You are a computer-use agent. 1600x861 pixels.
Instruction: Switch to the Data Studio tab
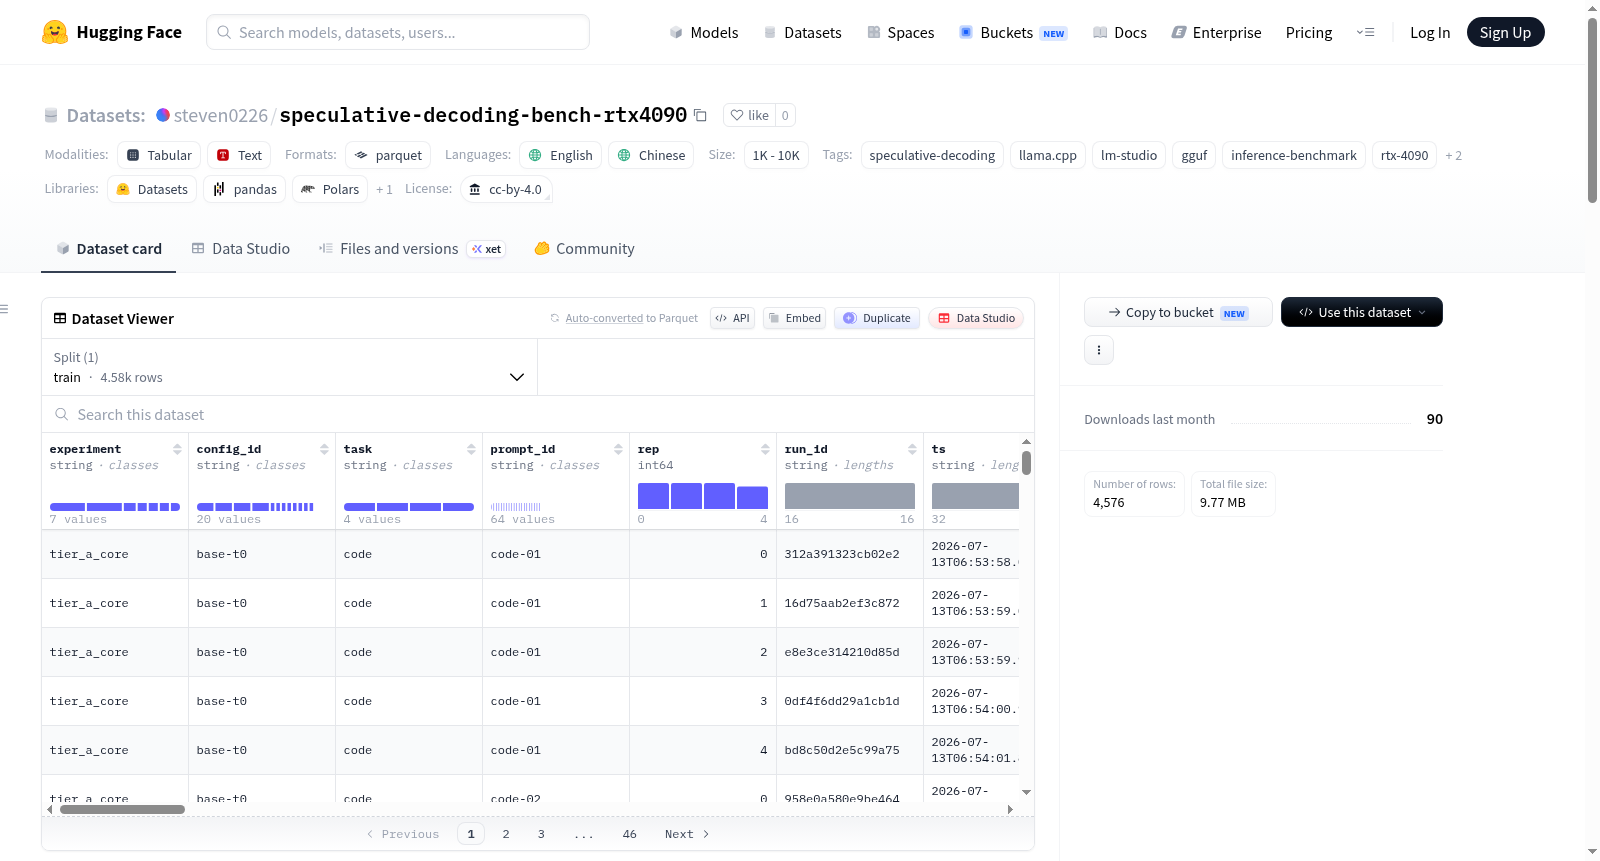tap(241, 248)
